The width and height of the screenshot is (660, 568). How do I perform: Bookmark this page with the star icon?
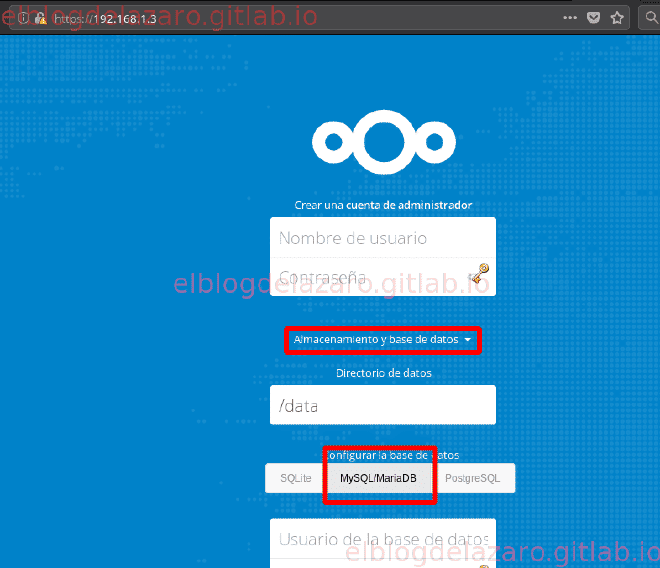[617, 18]
